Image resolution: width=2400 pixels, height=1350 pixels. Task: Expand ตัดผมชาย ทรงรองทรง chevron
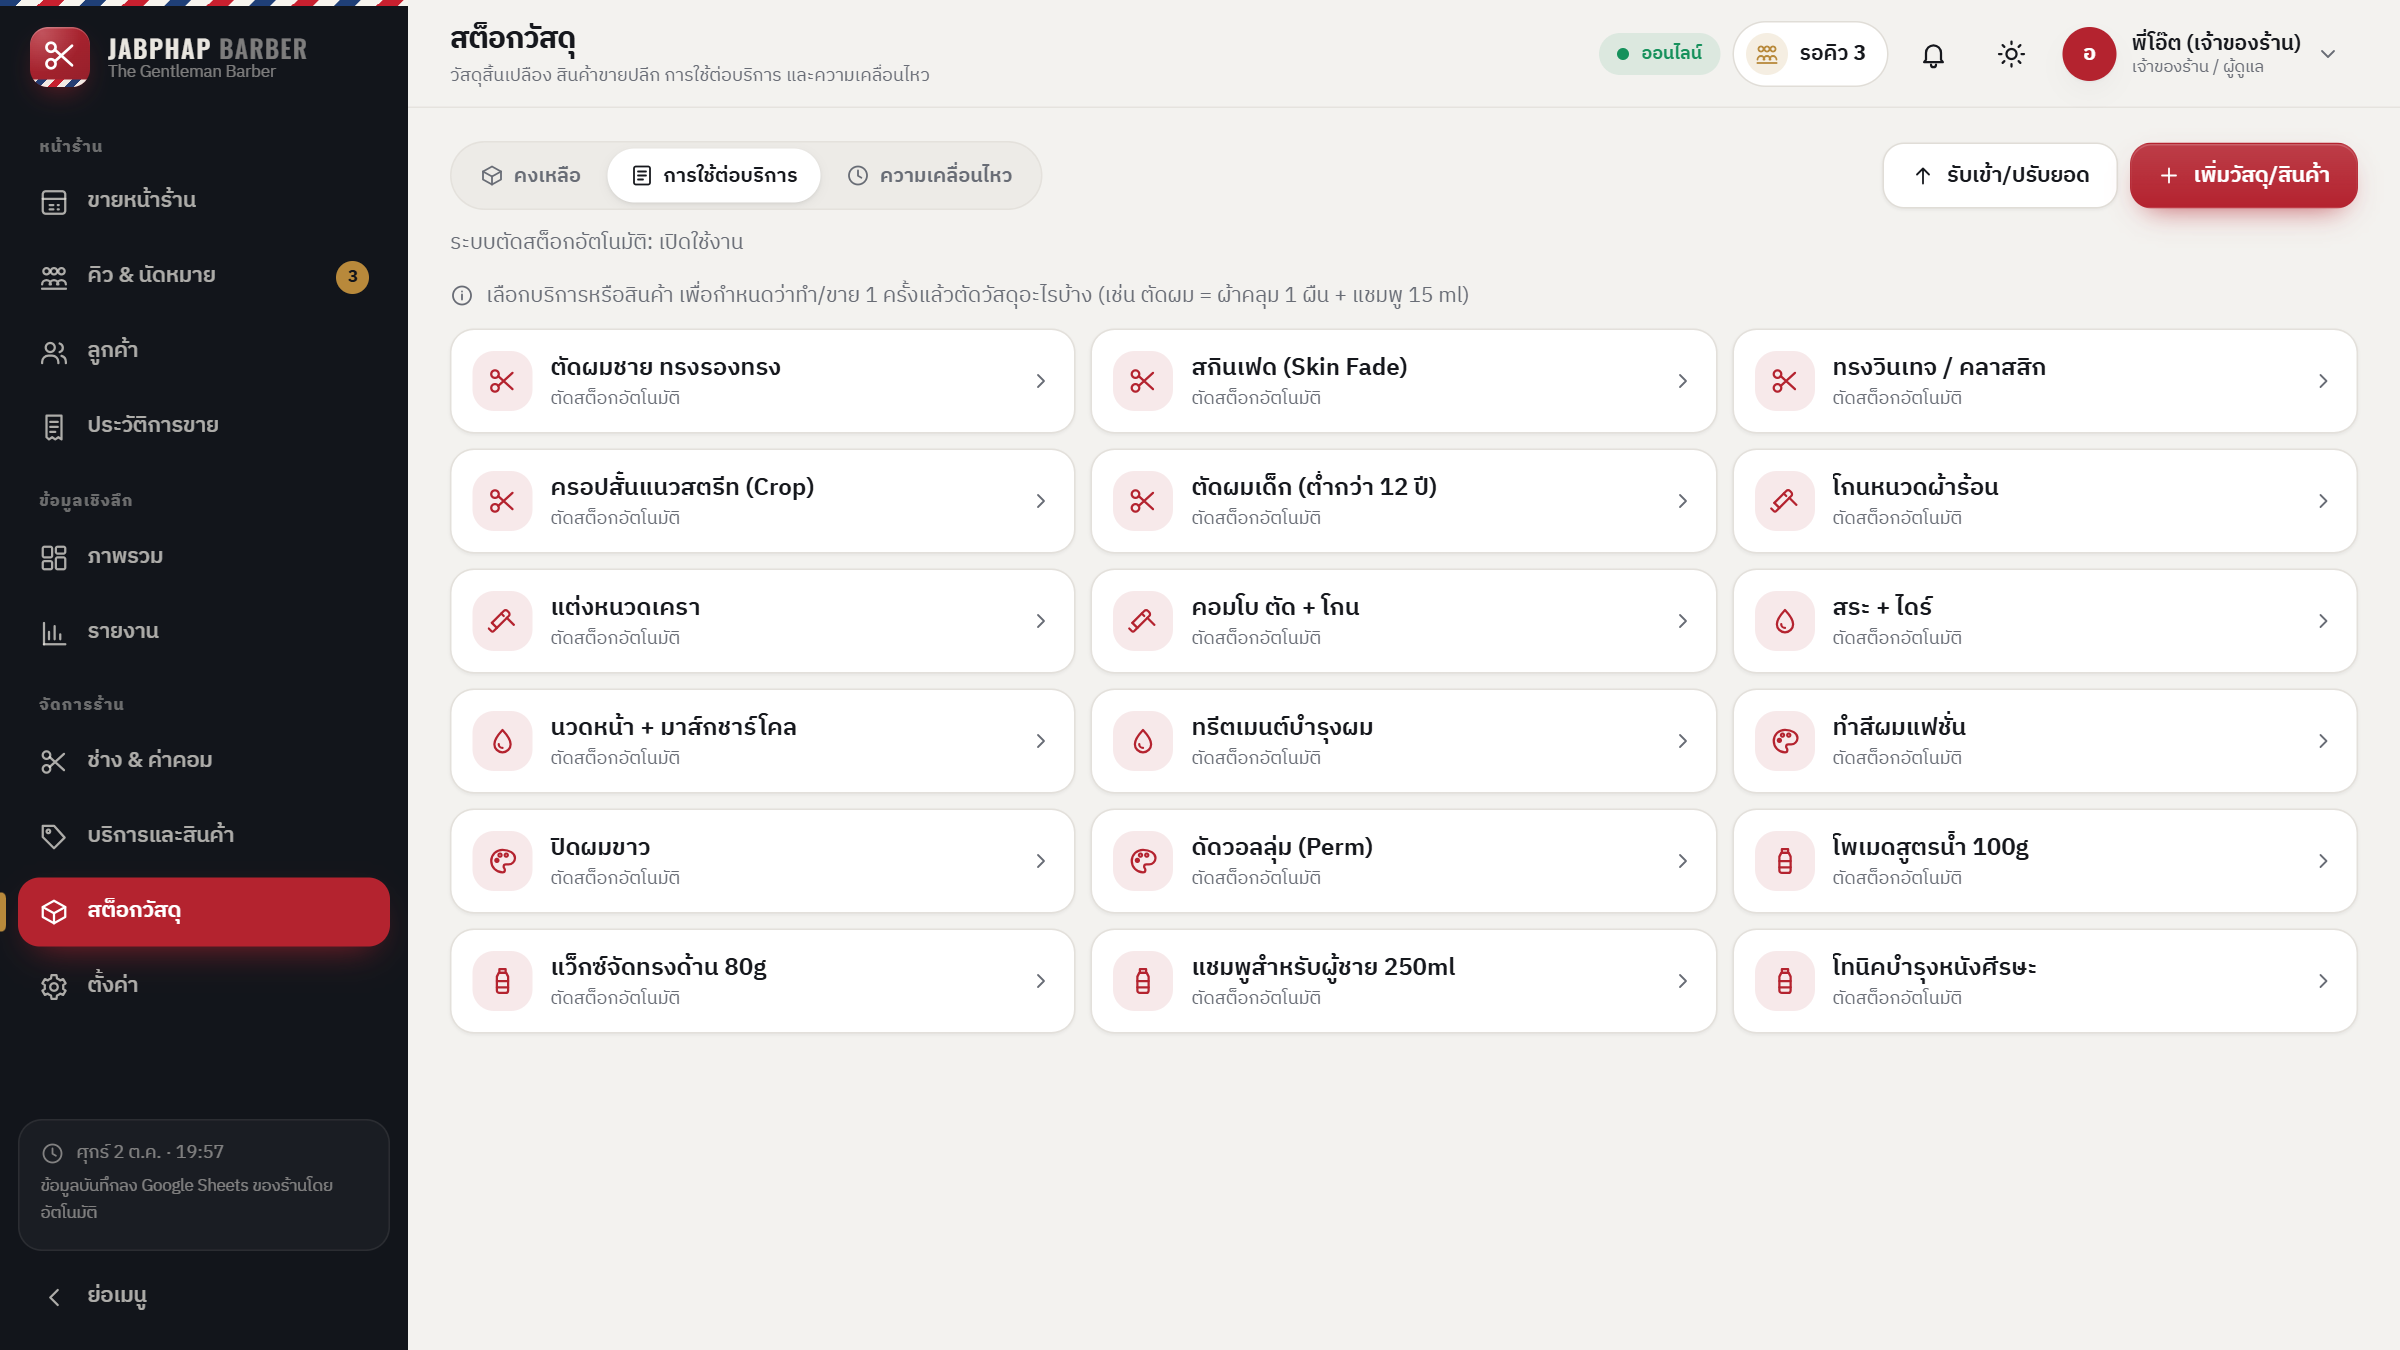1041,381
